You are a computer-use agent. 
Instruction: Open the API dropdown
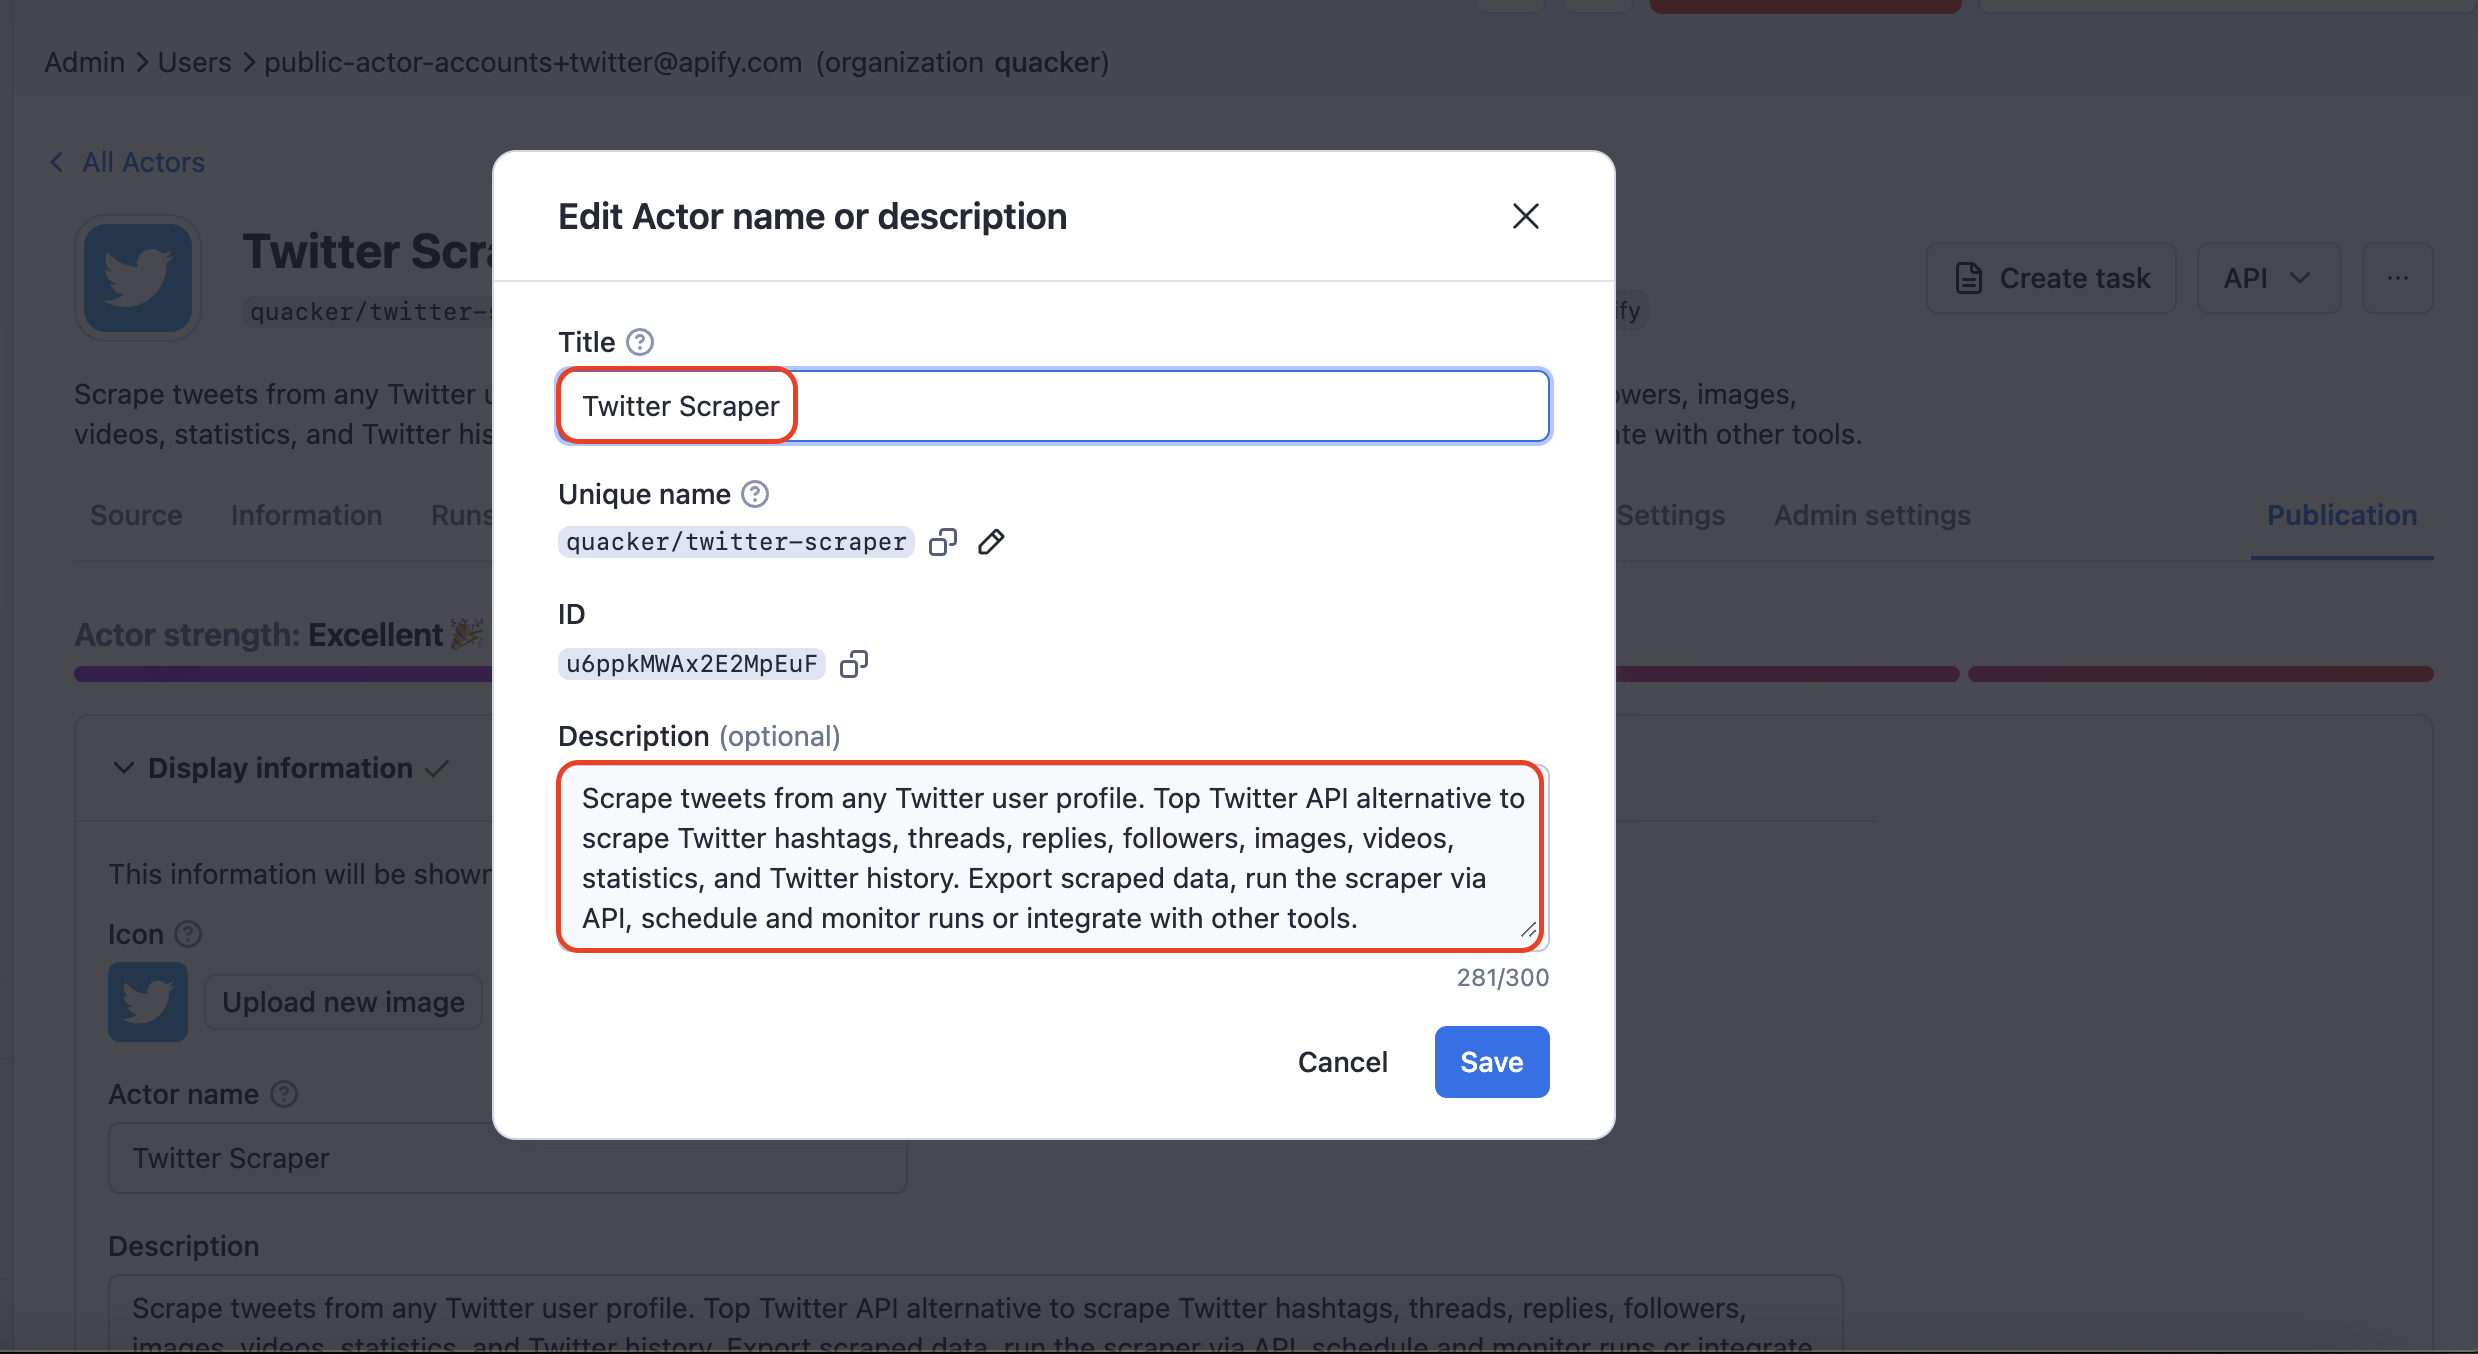click(x=2267, y=277)
